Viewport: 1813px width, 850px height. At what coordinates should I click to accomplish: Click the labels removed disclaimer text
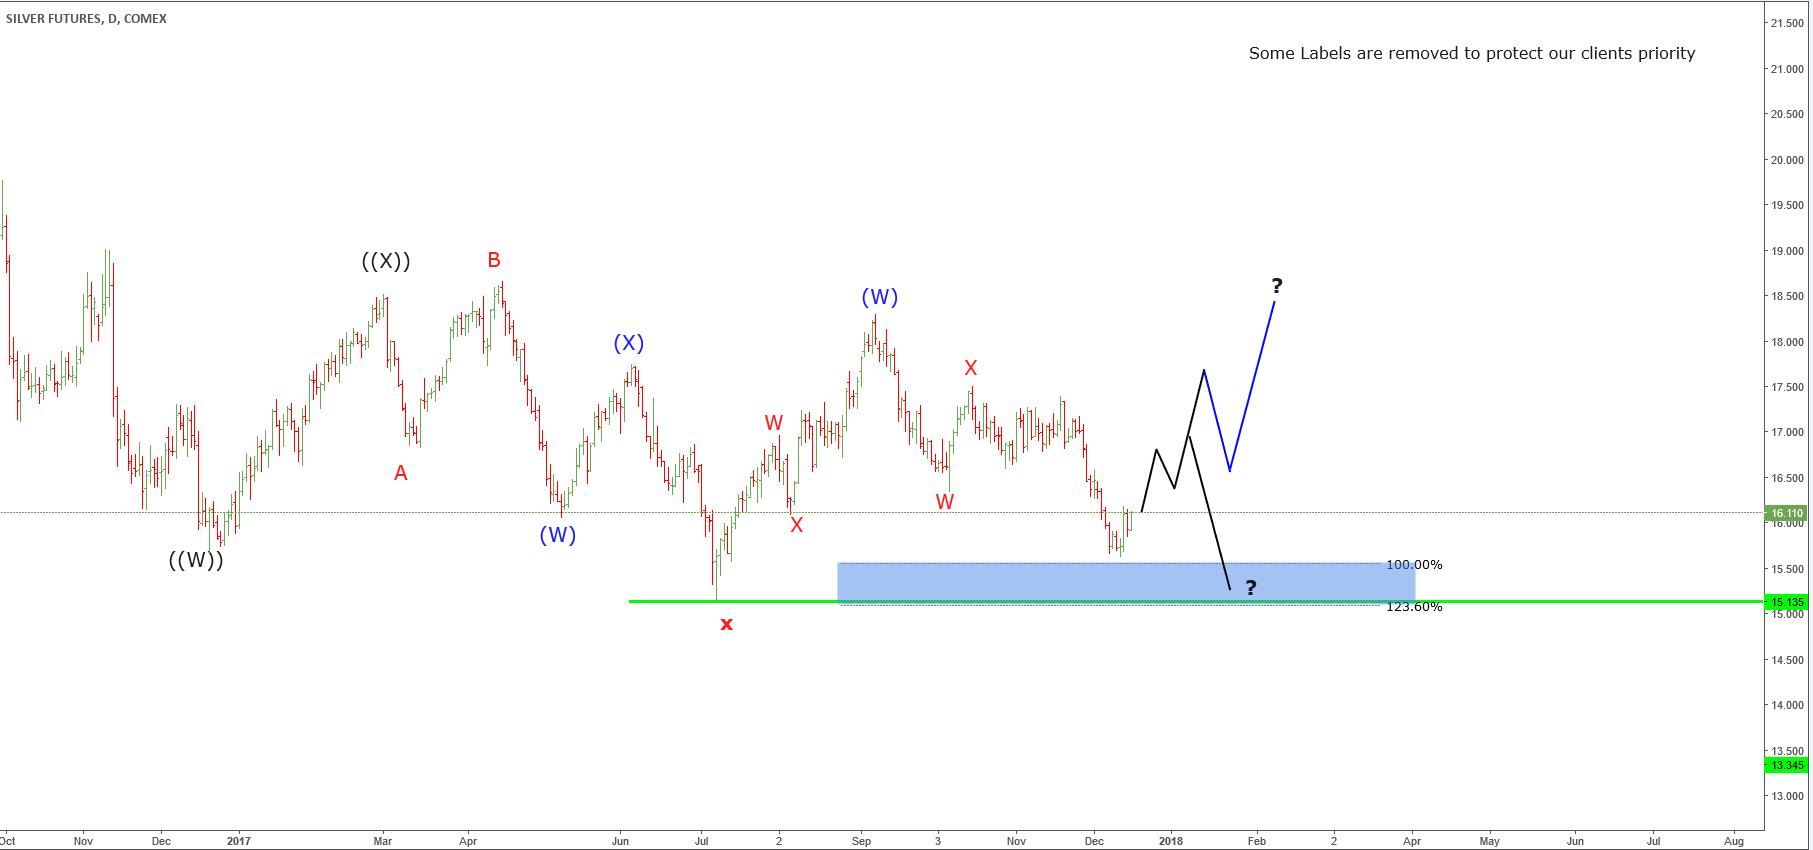pyautogui.click(x=1472, y=54)
